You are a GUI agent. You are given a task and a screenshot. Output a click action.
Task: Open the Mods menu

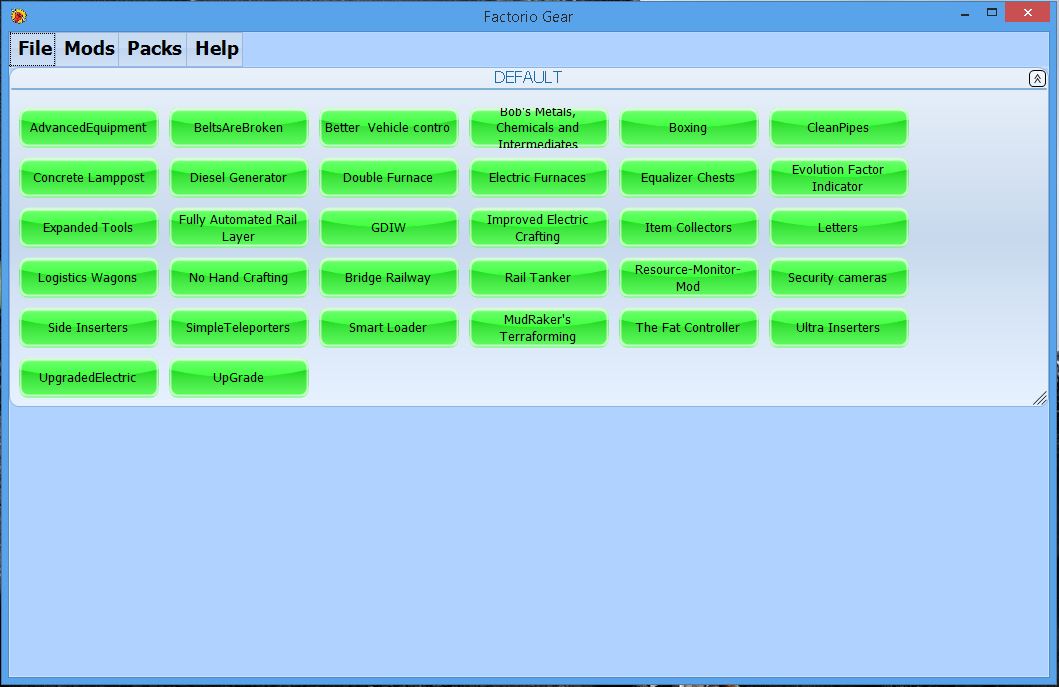click(x=88, y=49)
